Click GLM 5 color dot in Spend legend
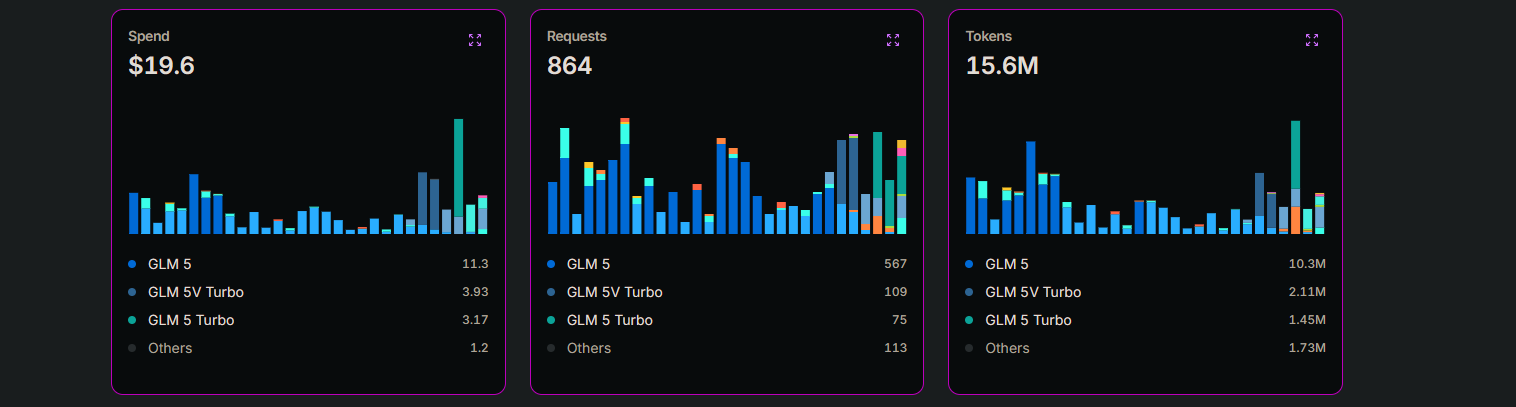This screenshot has height=407, width=1516. [x=132, y=264]
